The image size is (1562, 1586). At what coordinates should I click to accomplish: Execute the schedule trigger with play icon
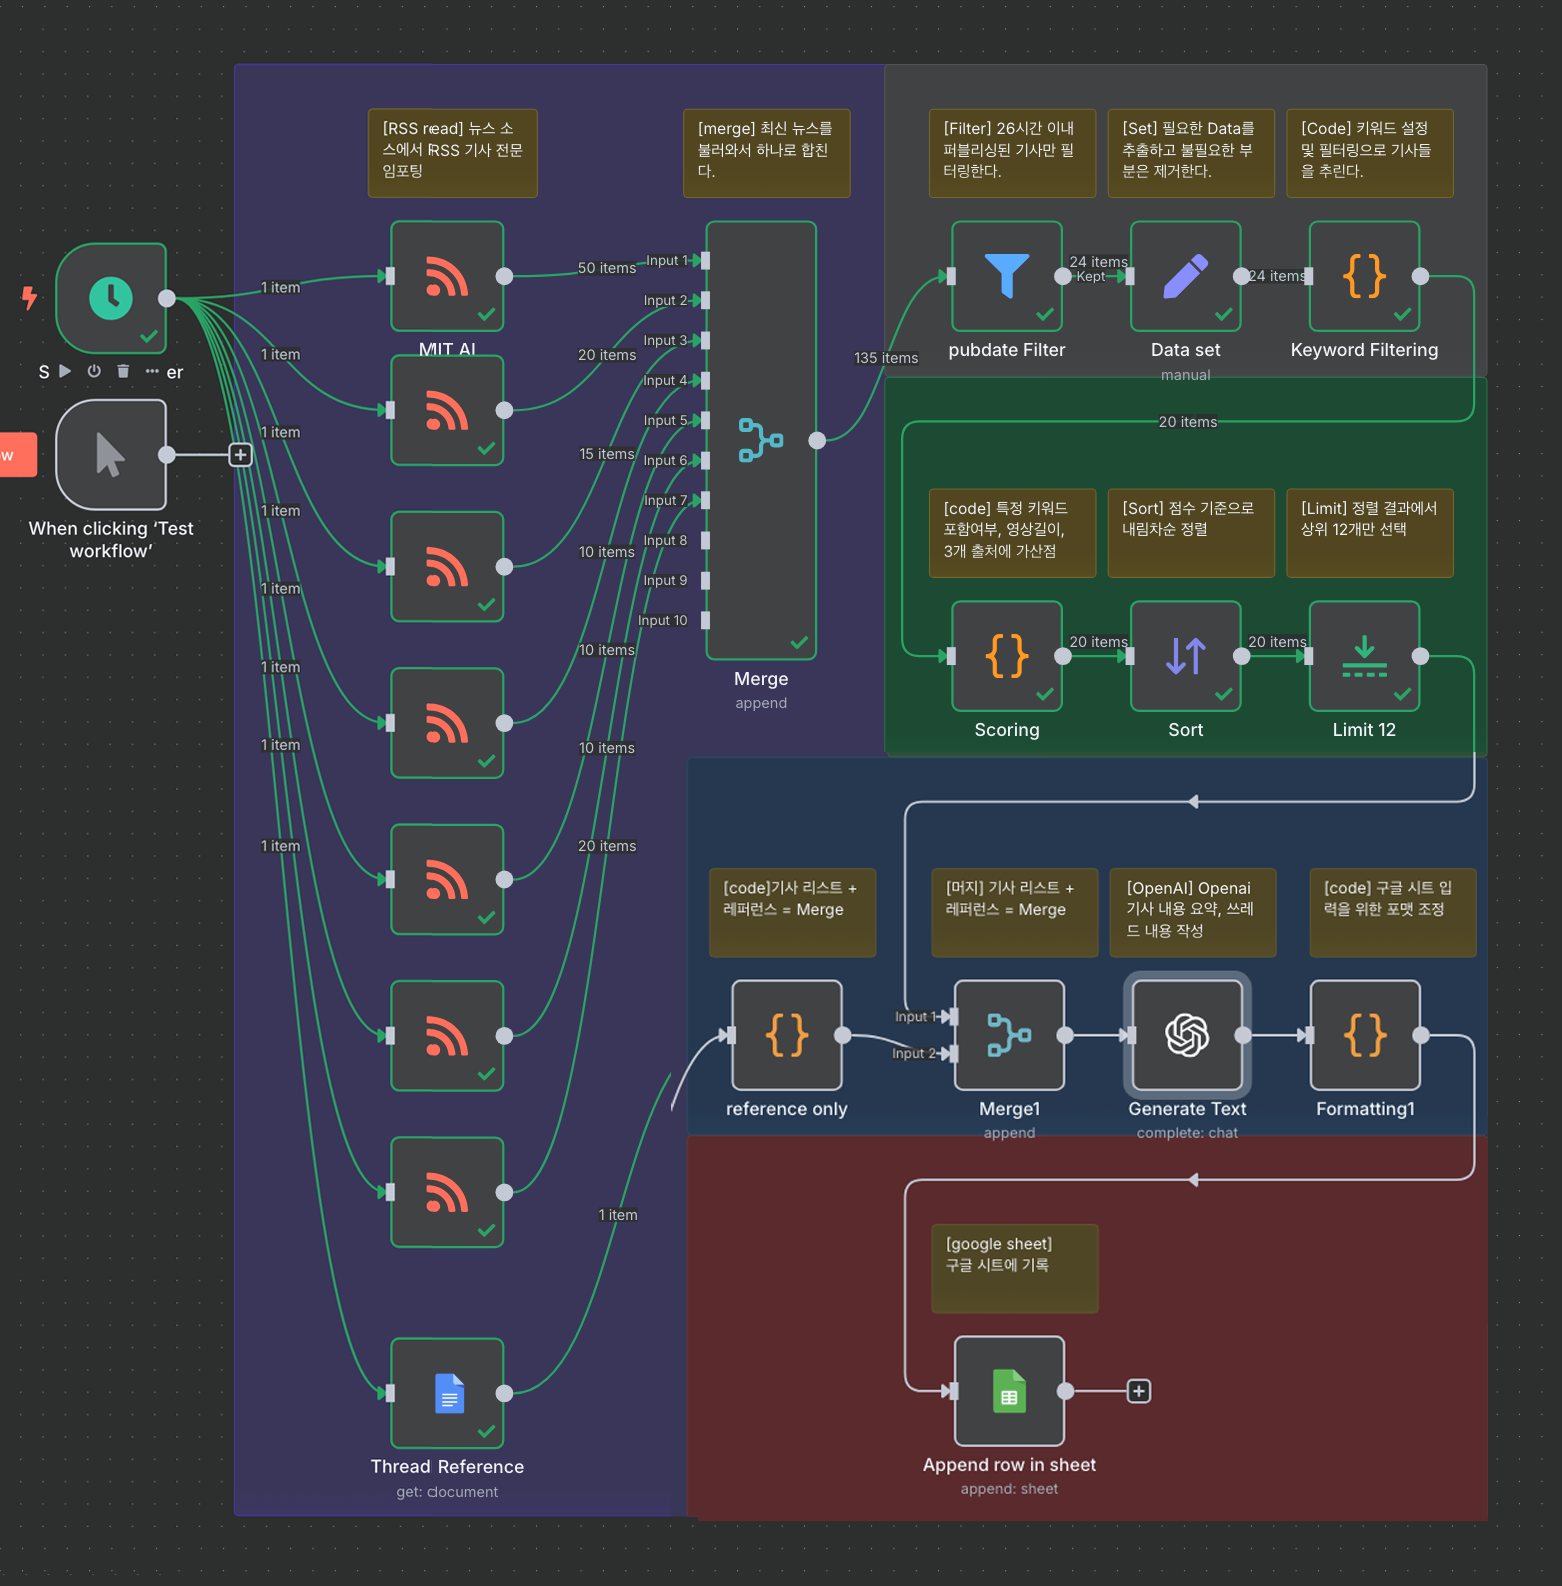(x=65, y=371)
